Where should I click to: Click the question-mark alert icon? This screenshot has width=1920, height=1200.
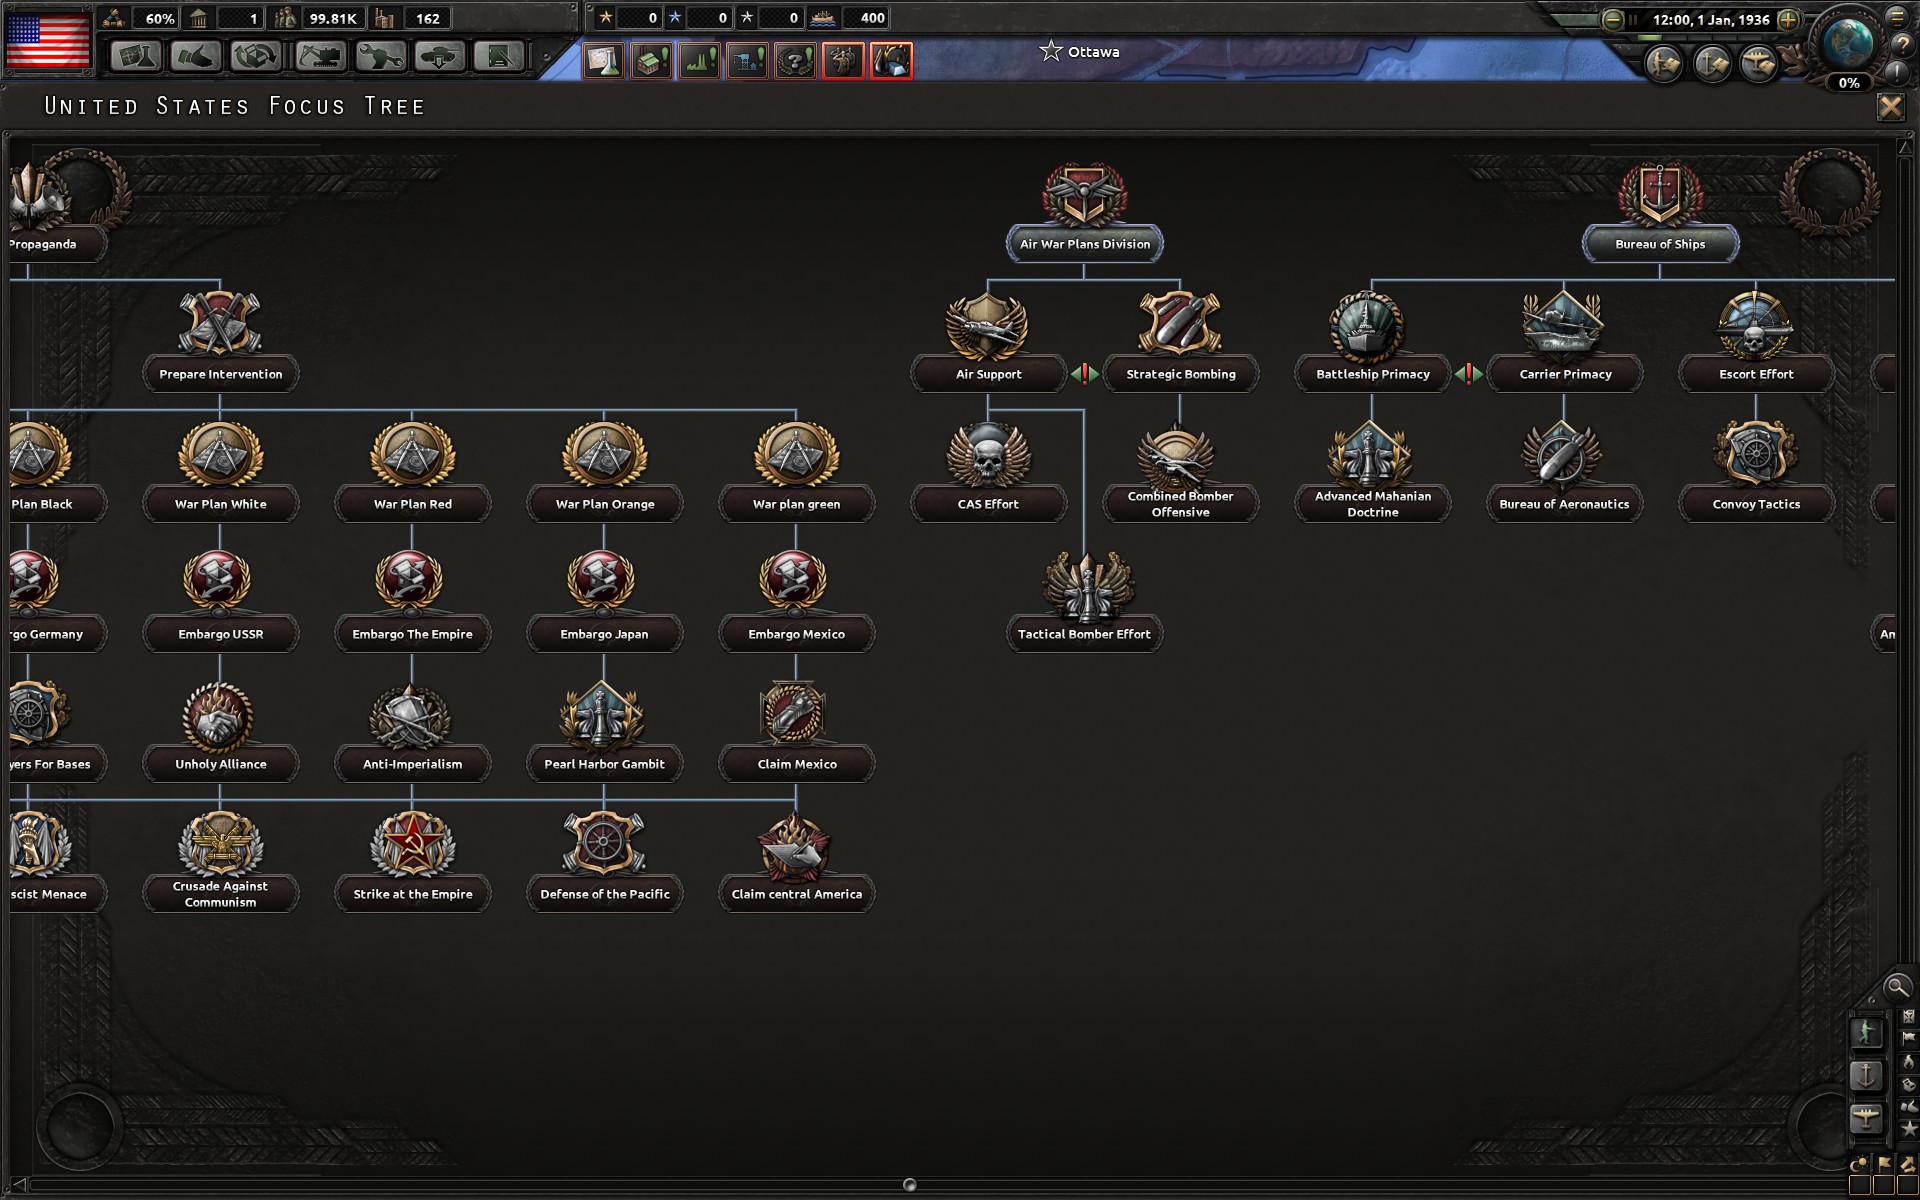pyautogui.click(x=795, y=61)
